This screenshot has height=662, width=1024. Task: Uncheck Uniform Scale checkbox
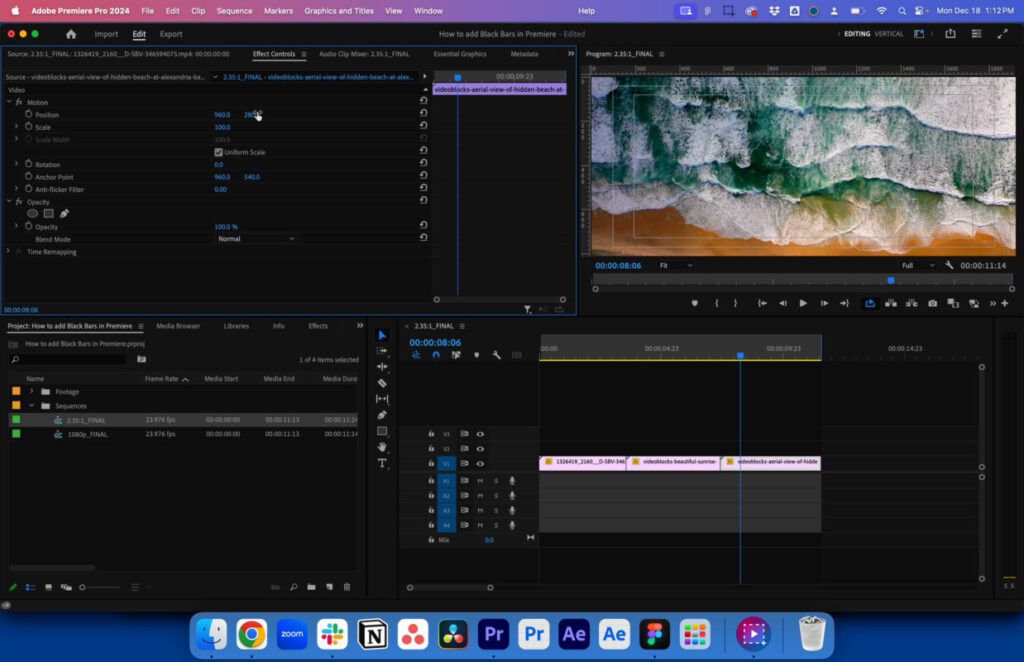click(219, 152)
